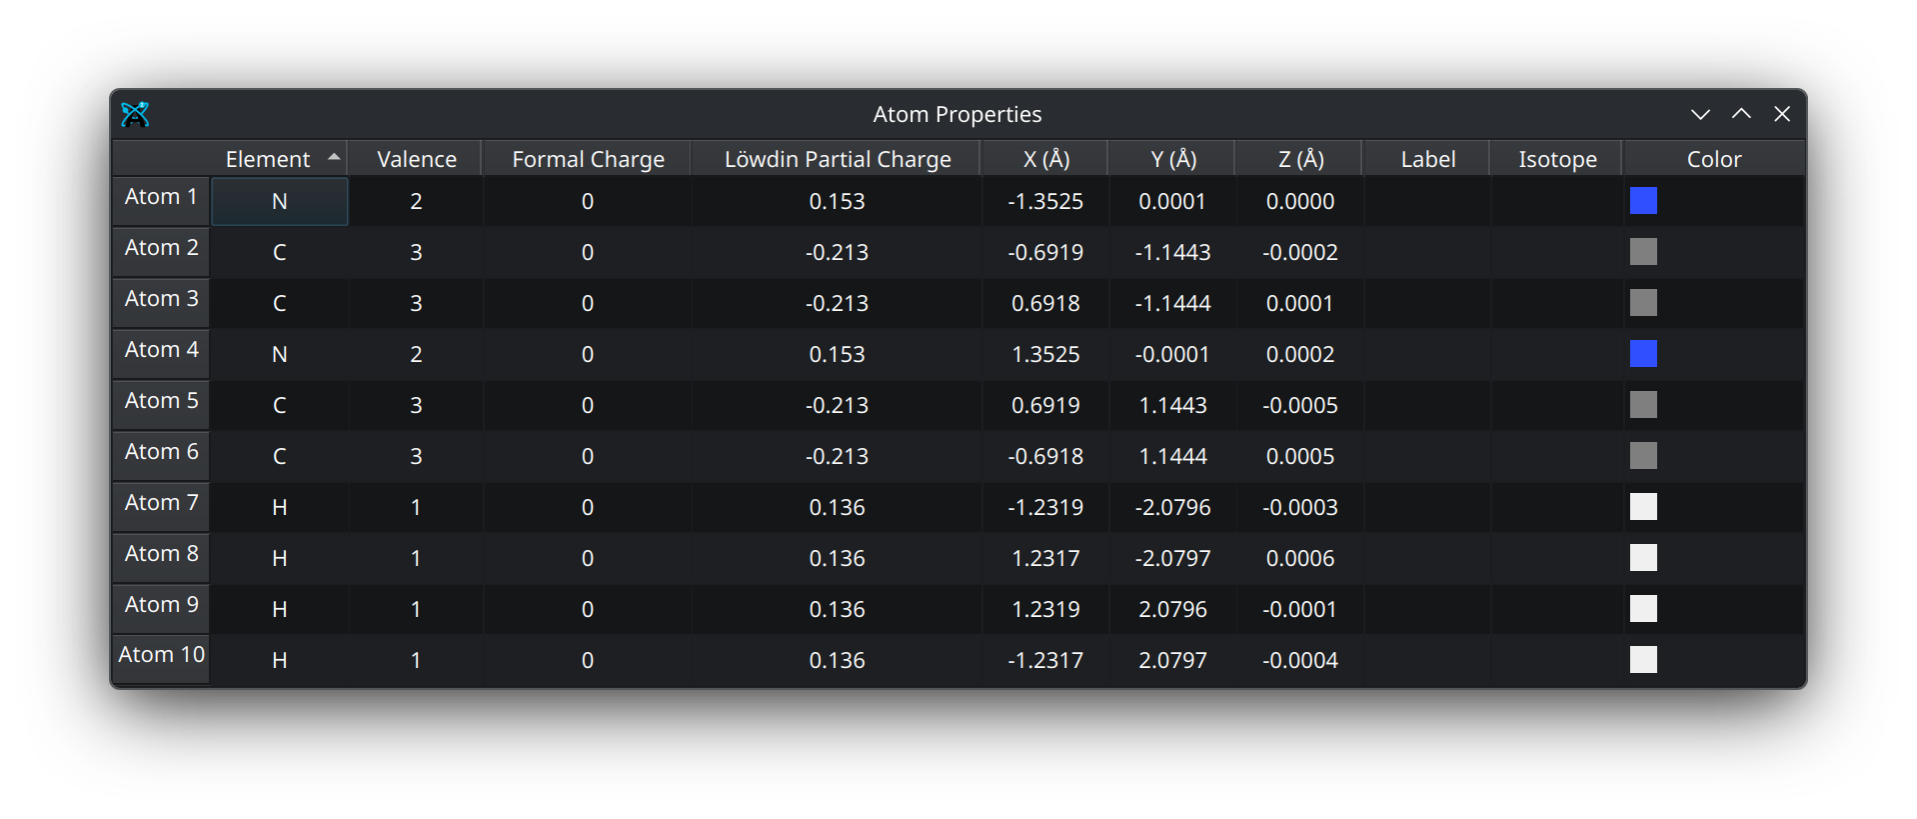The height and width of the screenshot is (819, 1917).
Task: Click X value 0.6918 for Atom 3
Action: tap(1045, 304)
